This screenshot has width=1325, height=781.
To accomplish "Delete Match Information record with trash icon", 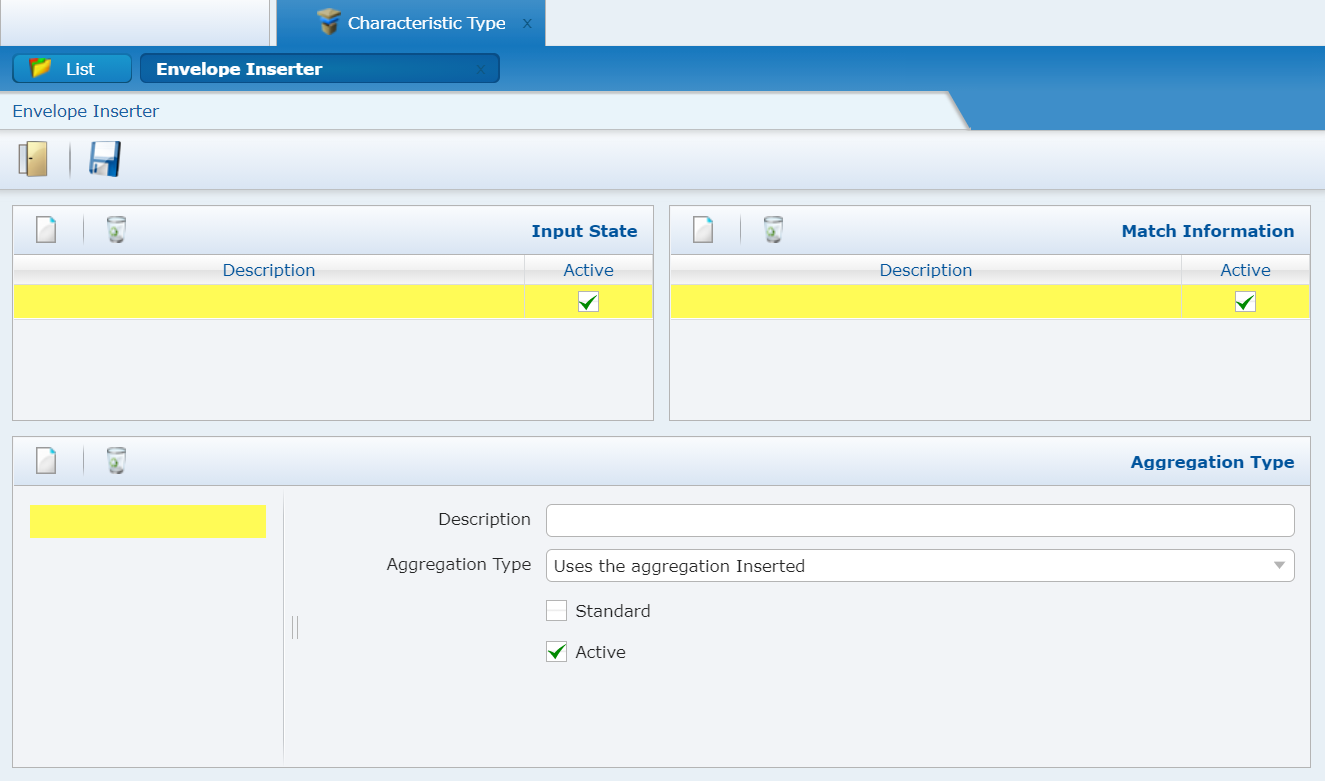I will pyautogui.click(x=773, y=230).
